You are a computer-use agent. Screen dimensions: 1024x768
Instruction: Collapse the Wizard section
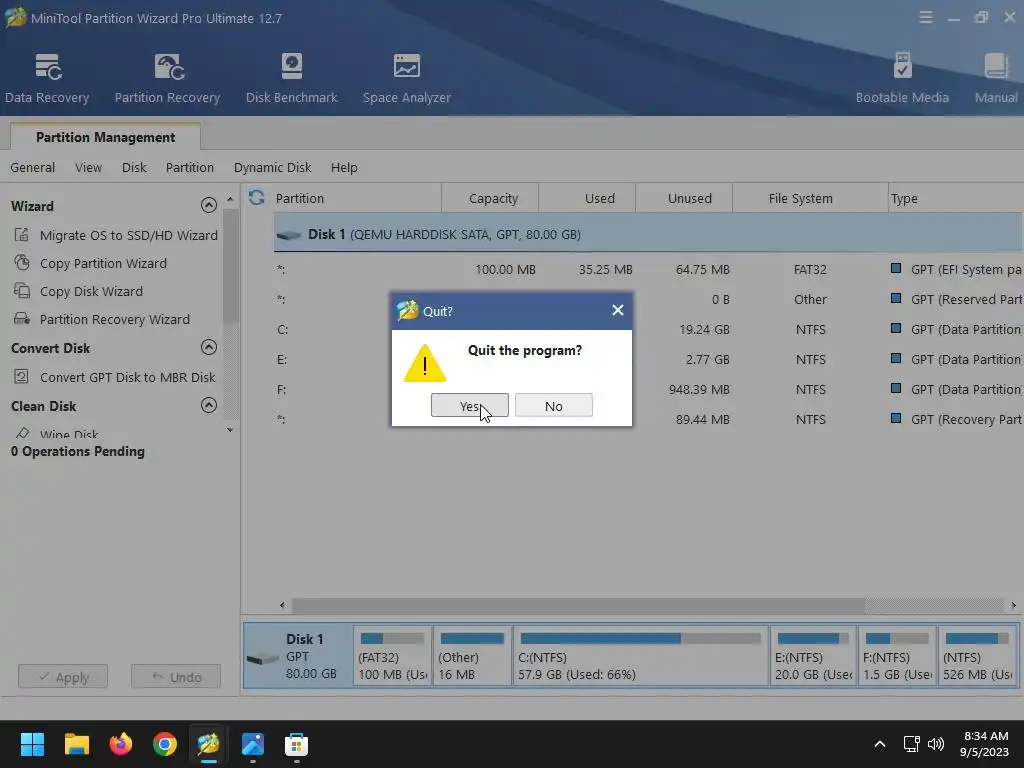coord(208,205)
